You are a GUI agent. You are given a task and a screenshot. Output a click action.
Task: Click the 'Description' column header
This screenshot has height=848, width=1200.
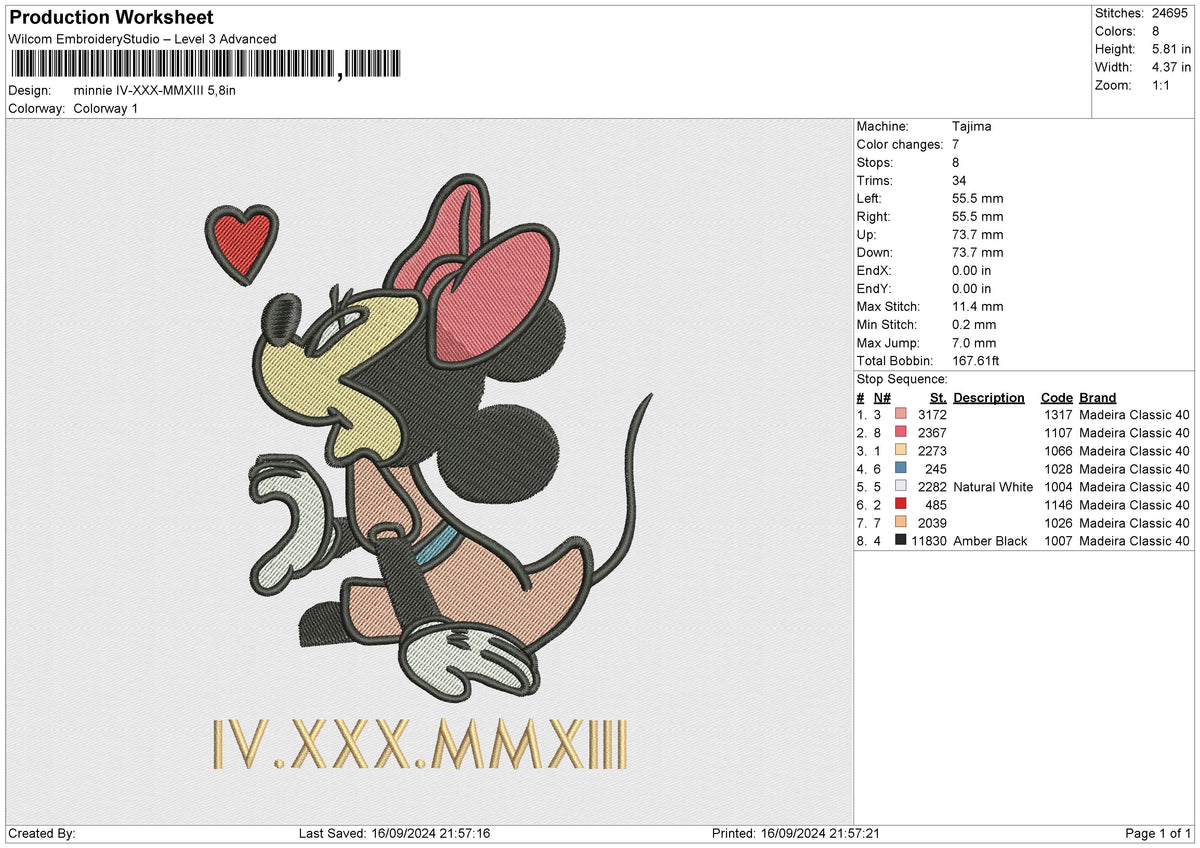tap(989, 397)
